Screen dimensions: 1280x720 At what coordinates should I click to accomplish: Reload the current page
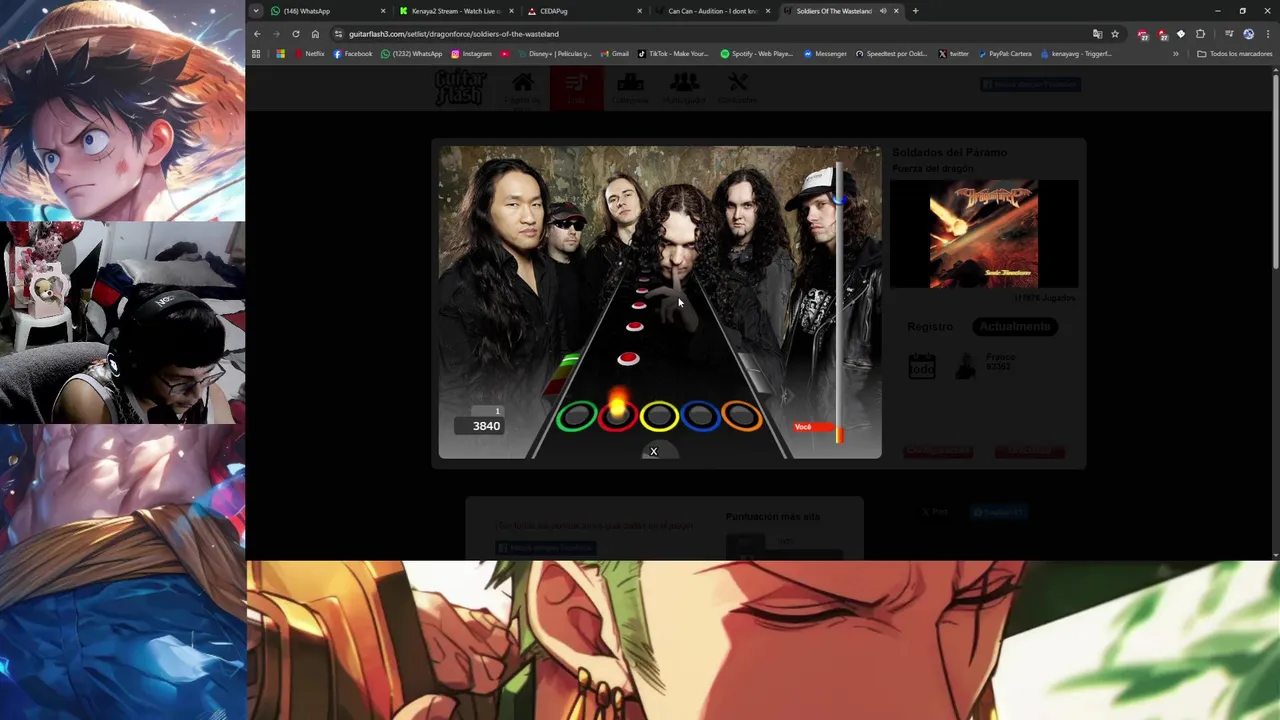point(296,34)
